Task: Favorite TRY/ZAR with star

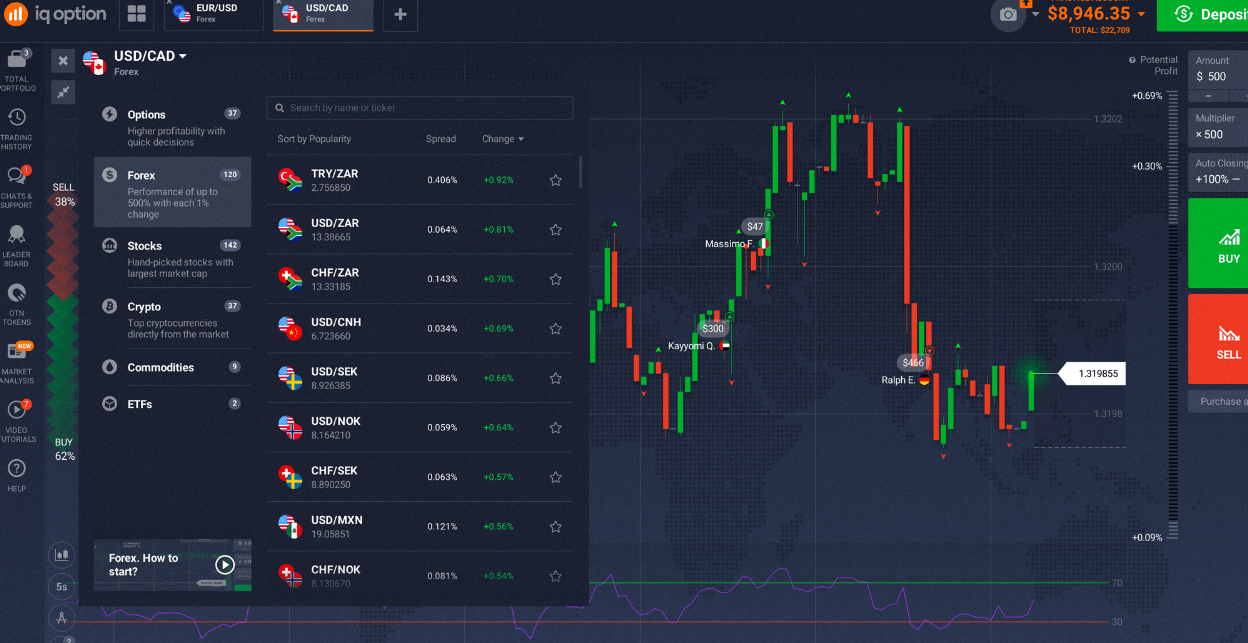Action: coord(555,180)
